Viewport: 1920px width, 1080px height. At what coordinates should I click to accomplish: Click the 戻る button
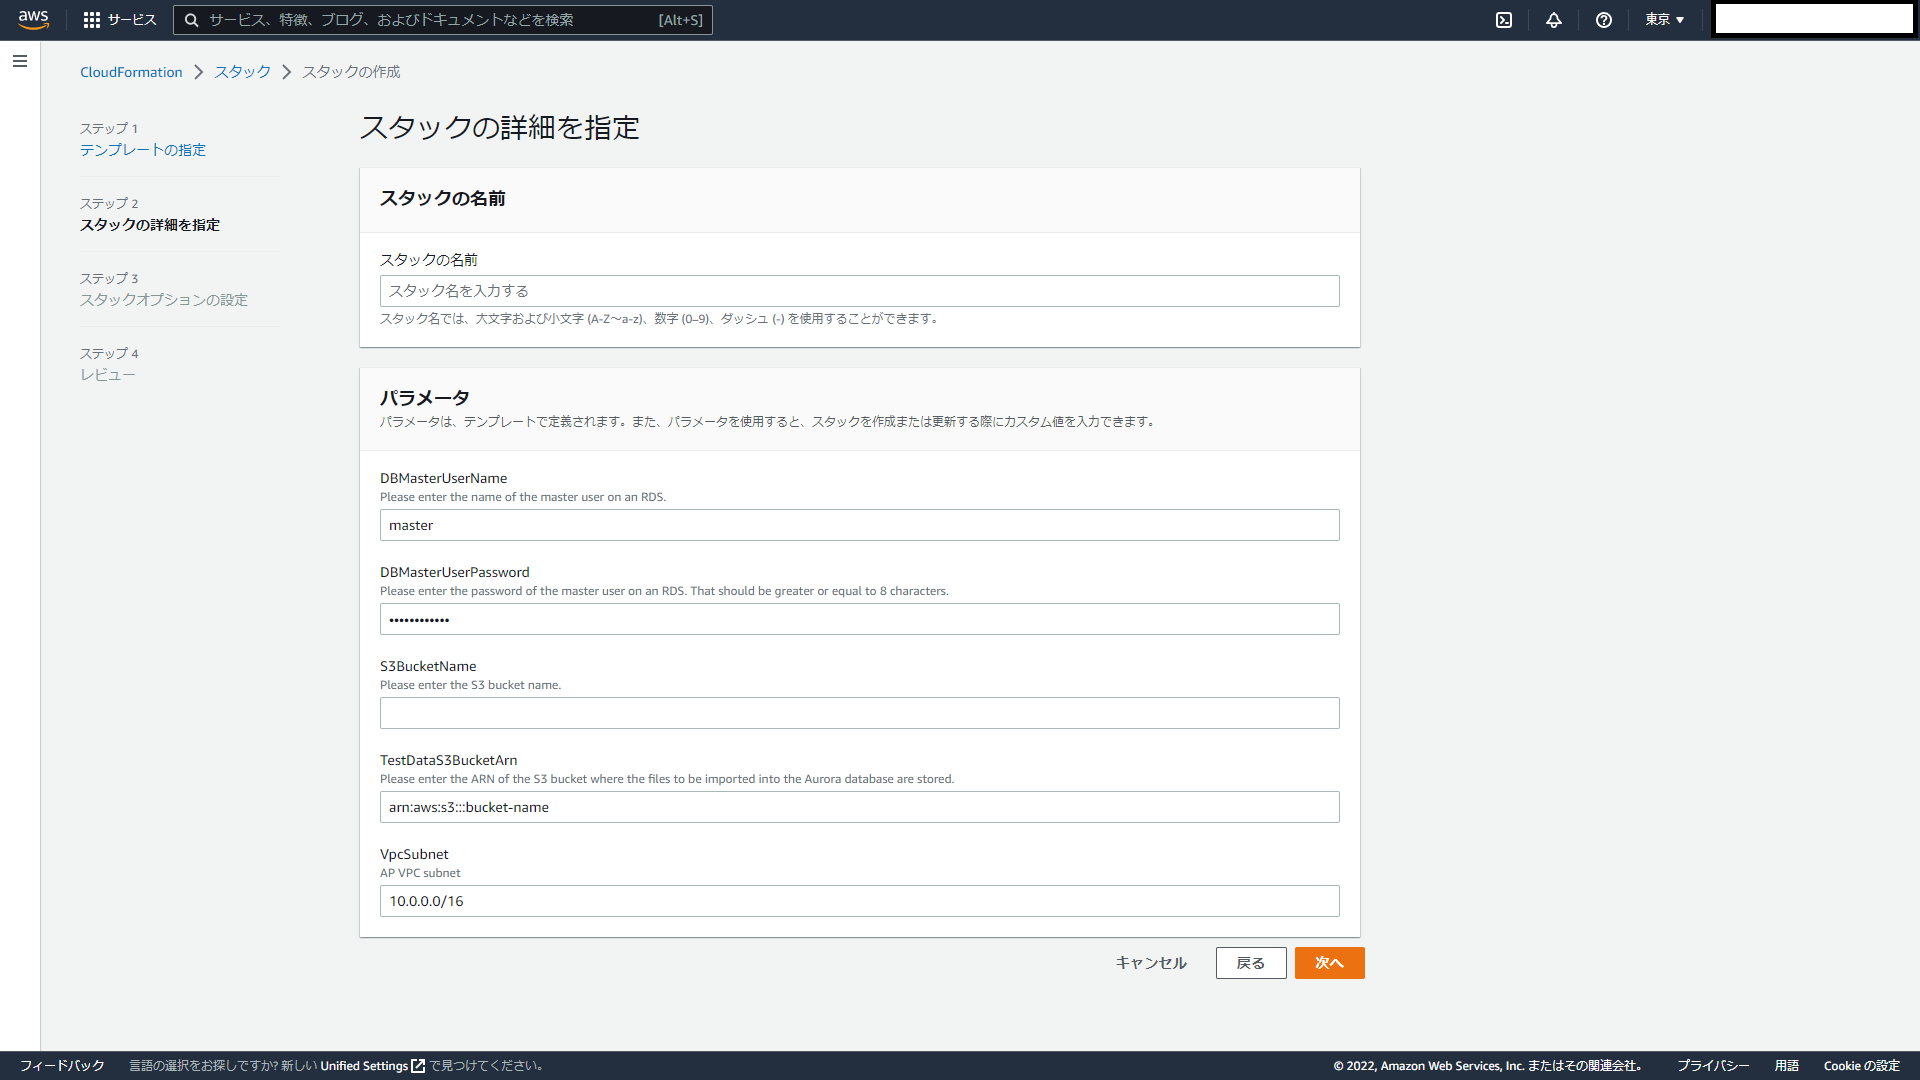(1250, 962)
